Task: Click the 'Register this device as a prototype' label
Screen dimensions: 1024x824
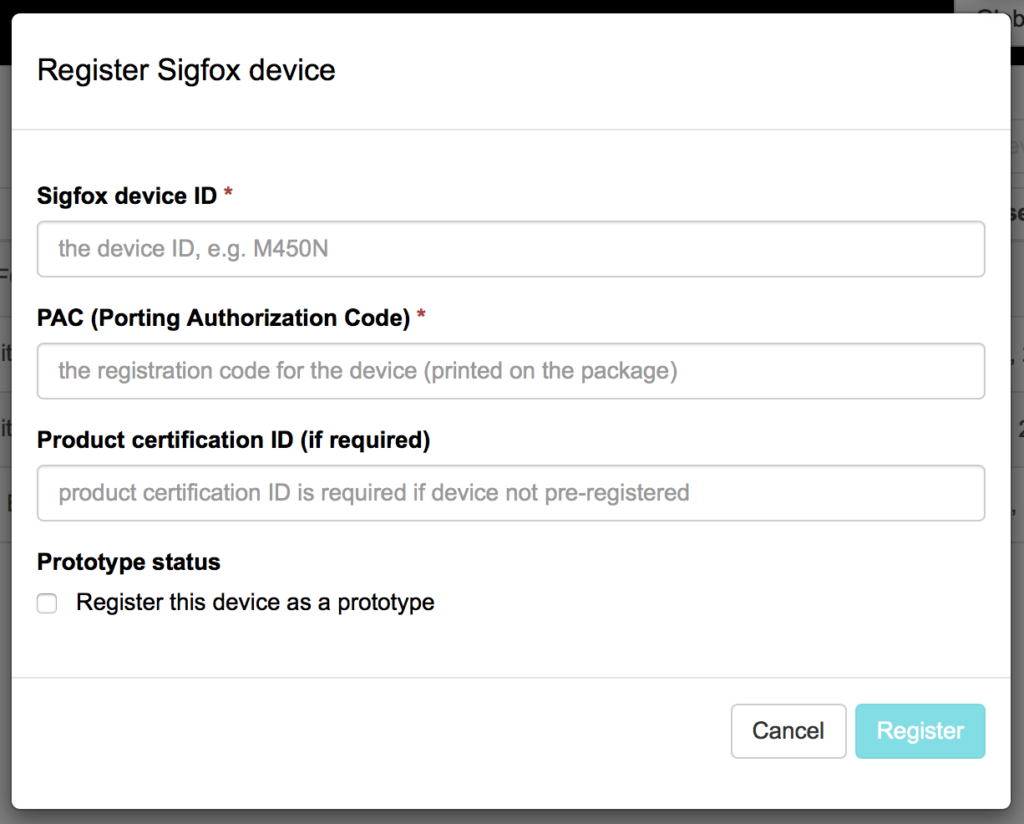Action: click(x=253, y=602)
